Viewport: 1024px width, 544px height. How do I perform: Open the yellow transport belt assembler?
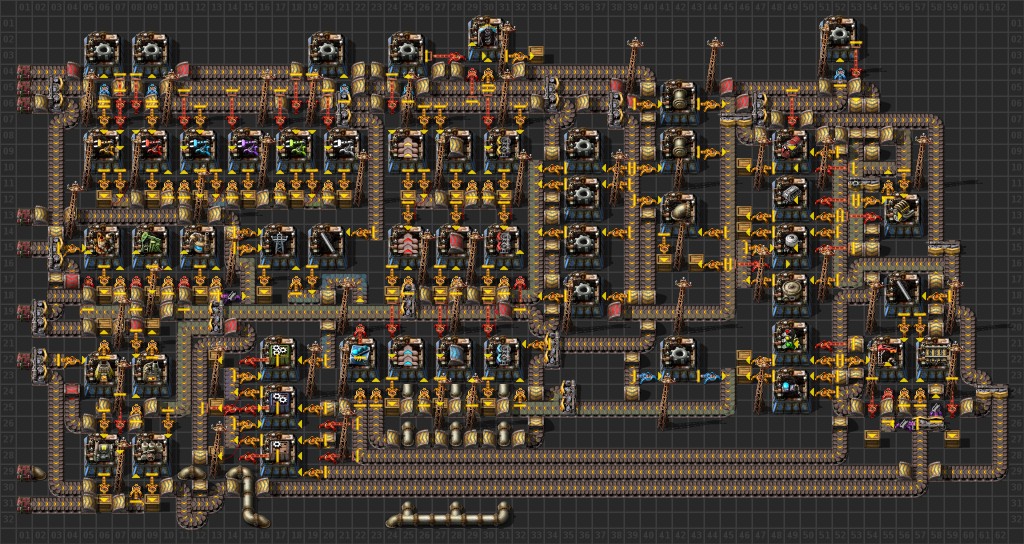(407, 151)
